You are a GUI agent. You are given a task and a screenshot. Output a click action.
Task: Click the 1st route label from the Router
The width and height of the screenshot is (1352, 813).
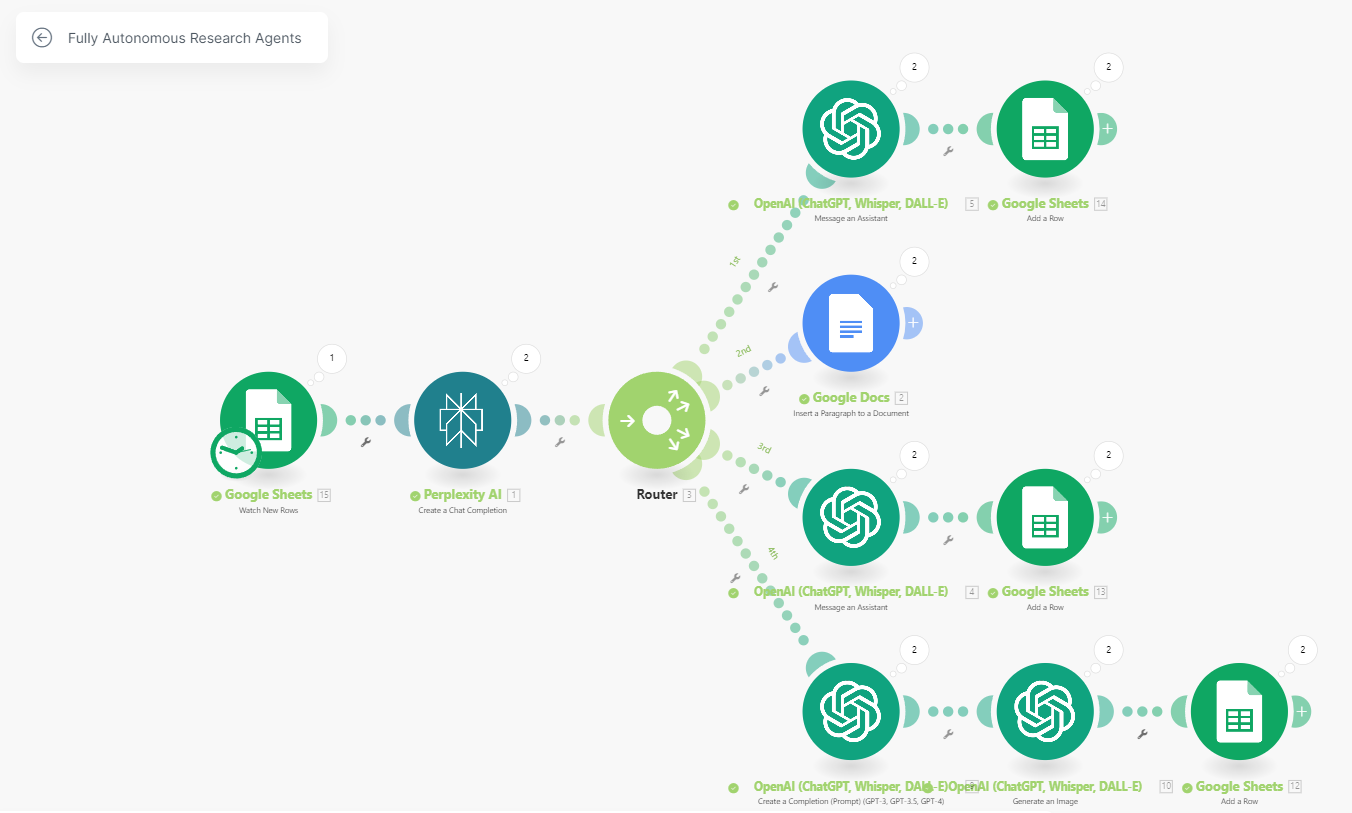733,262
